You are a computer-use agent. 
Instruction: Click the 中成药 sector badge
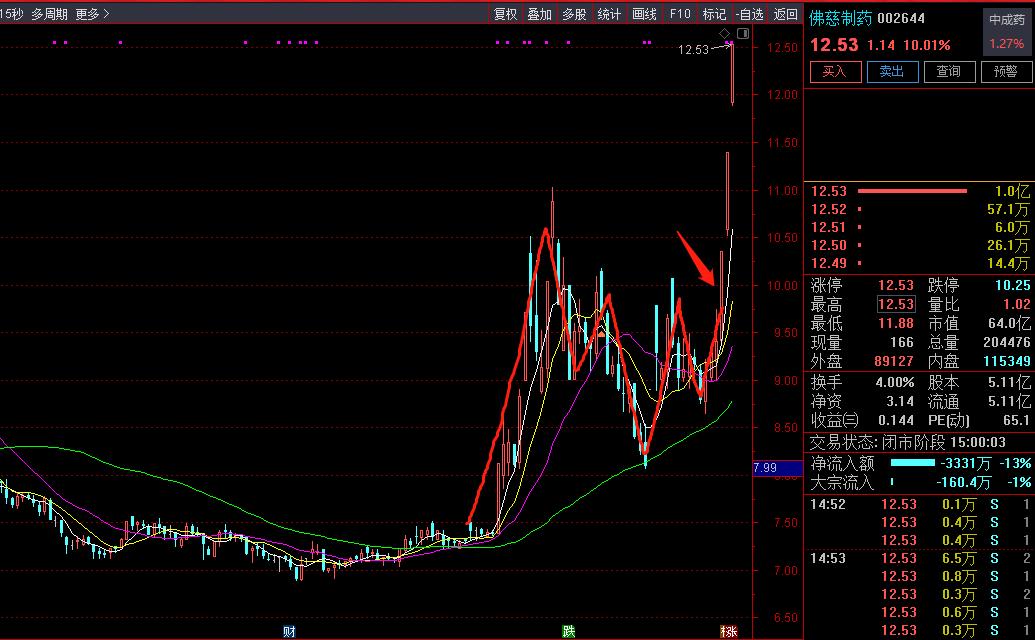1006,19
